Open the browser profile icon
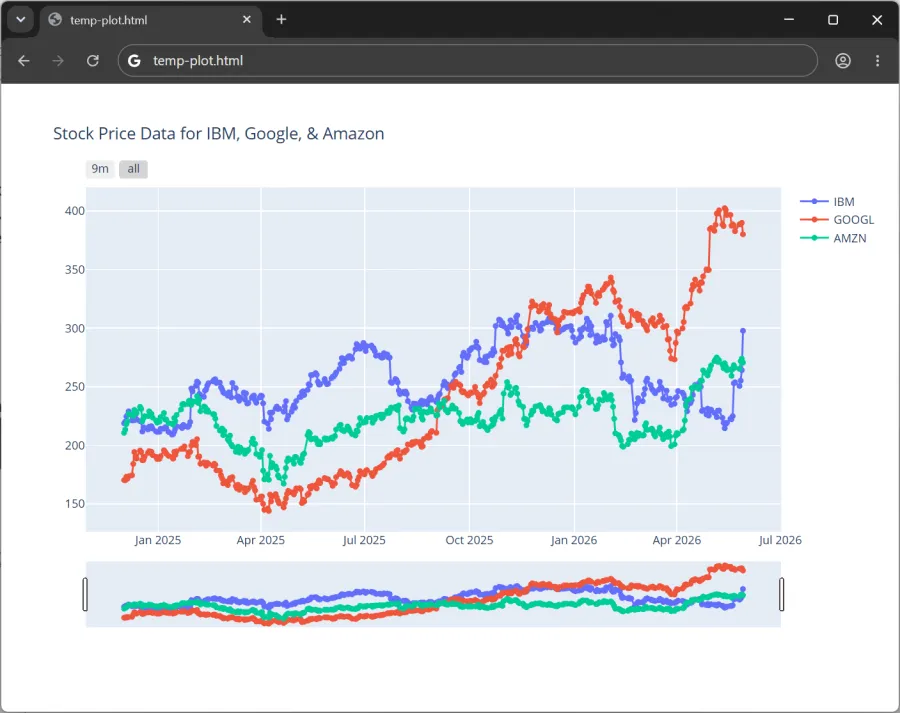900x713 pixels. click(843, 61)
